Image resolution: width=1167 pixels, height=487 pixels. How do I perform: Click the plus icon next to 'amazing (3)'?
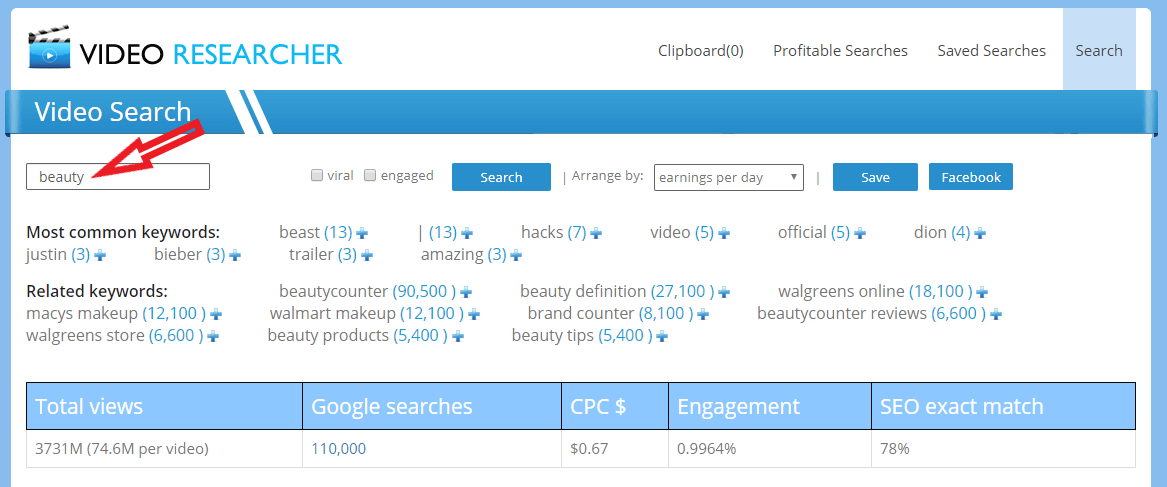[516, 255]
